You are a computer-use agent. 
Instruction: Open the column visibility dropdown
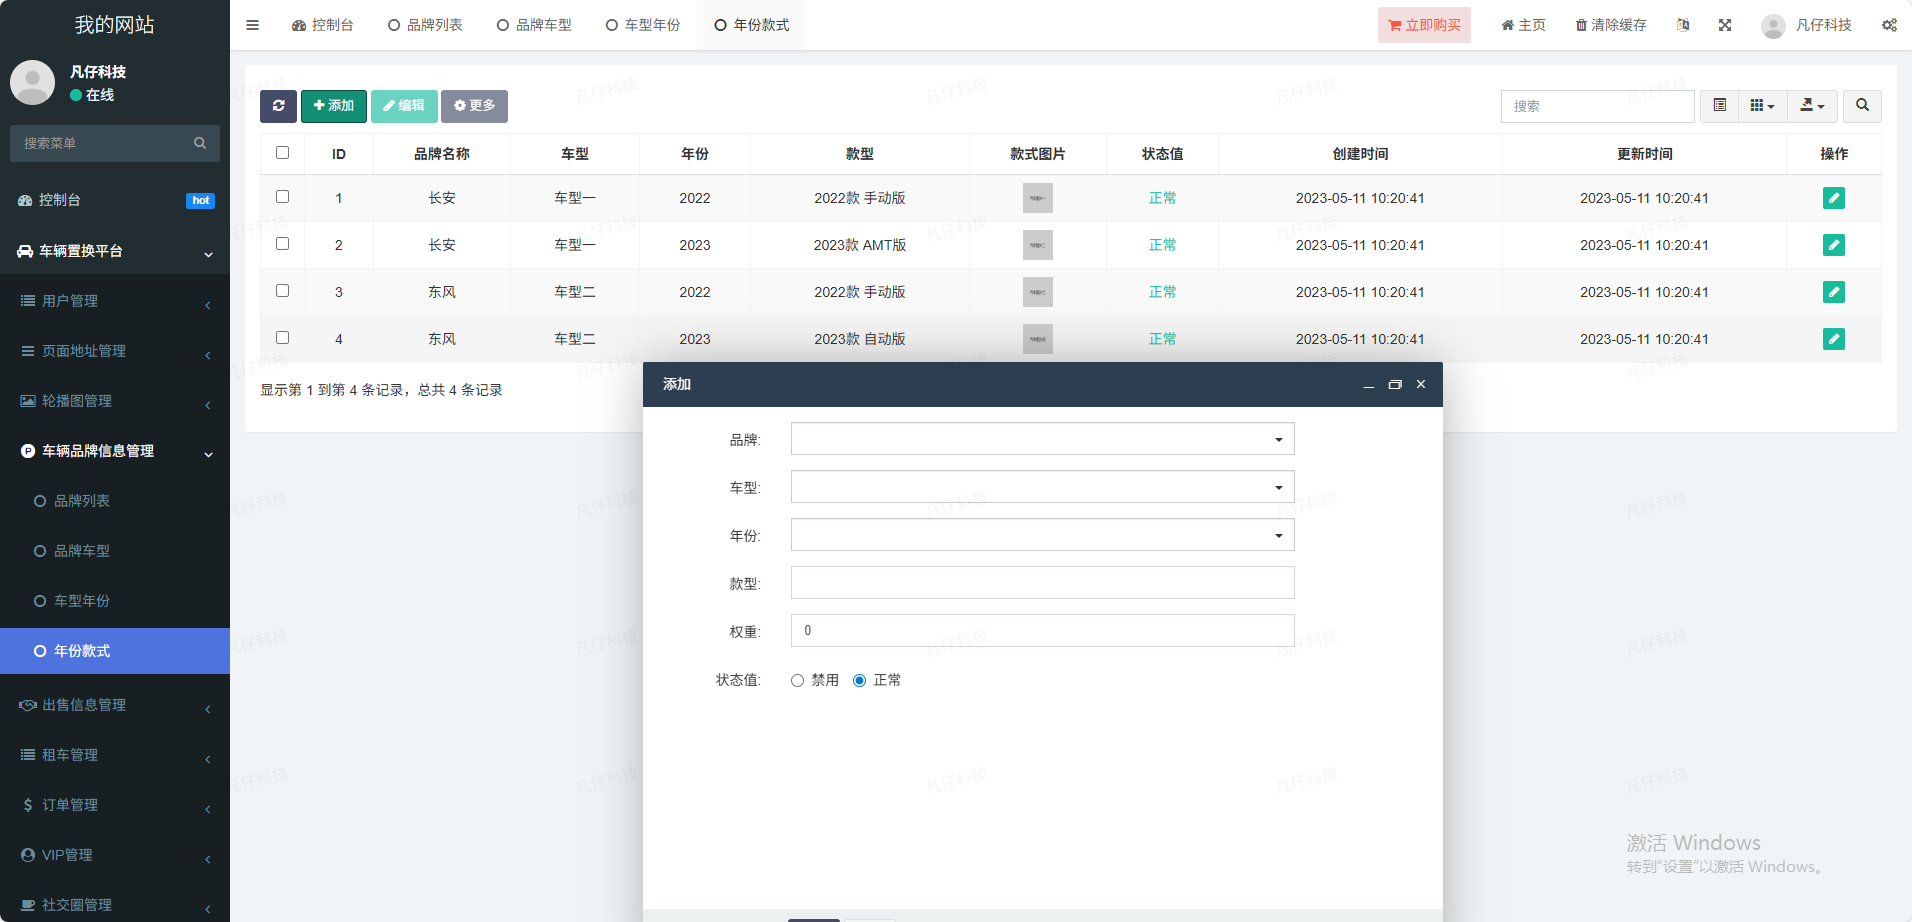pos(1762,106)
